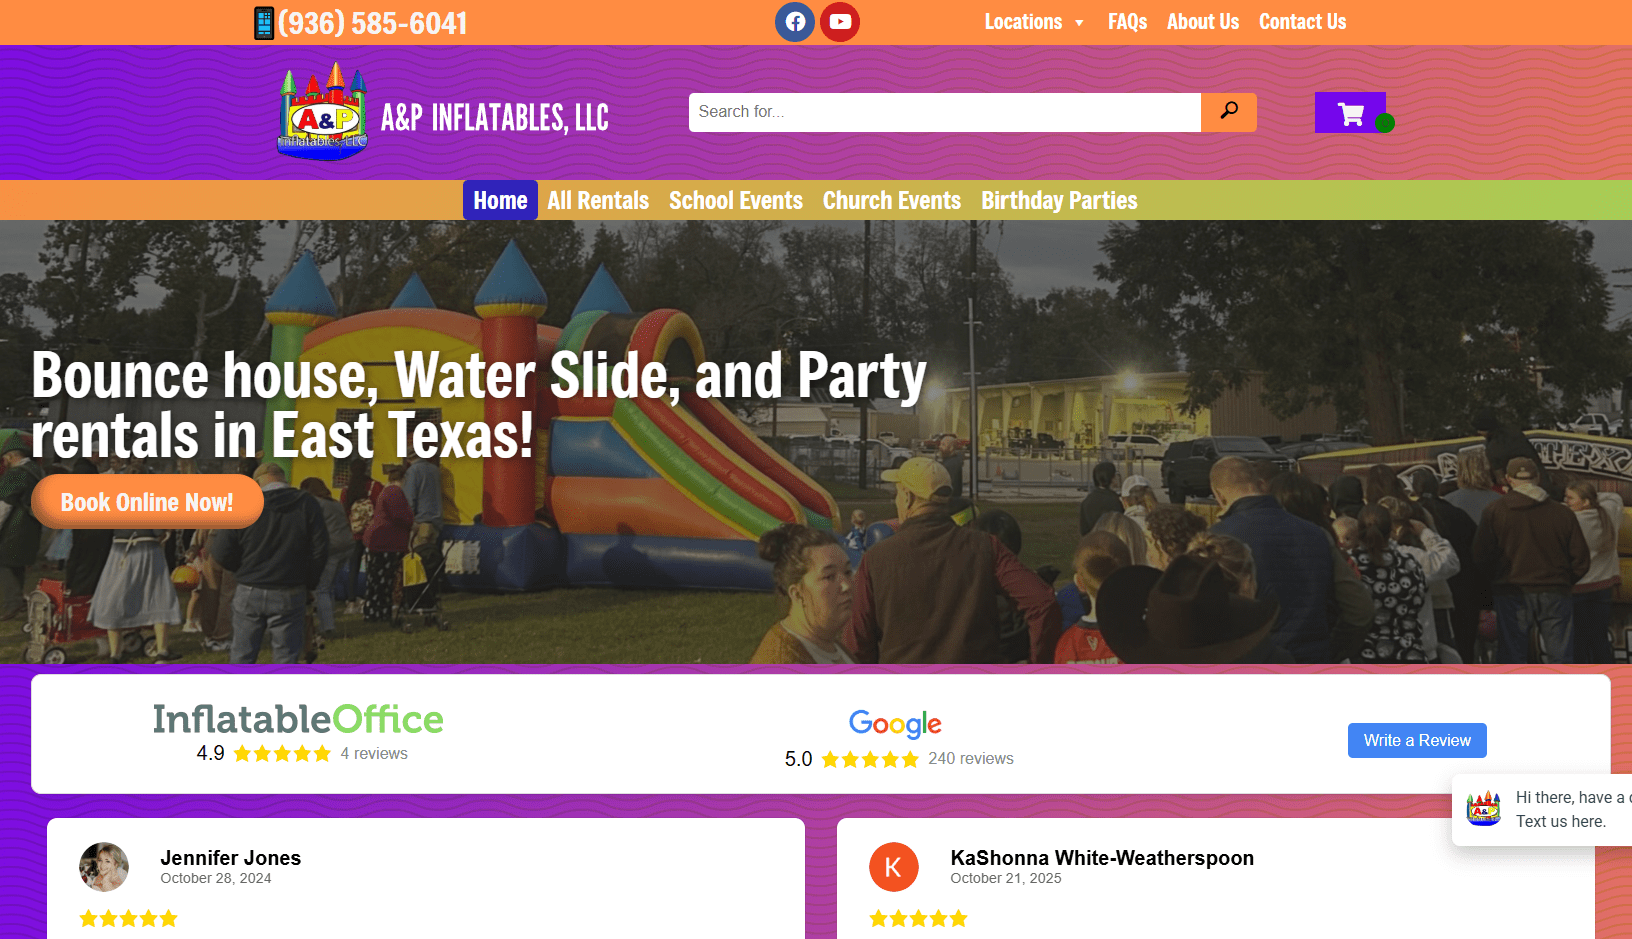Open the Contact Us link
Image resolution: width=1632 pixels, height=939 pixels.
(1302, 22)
